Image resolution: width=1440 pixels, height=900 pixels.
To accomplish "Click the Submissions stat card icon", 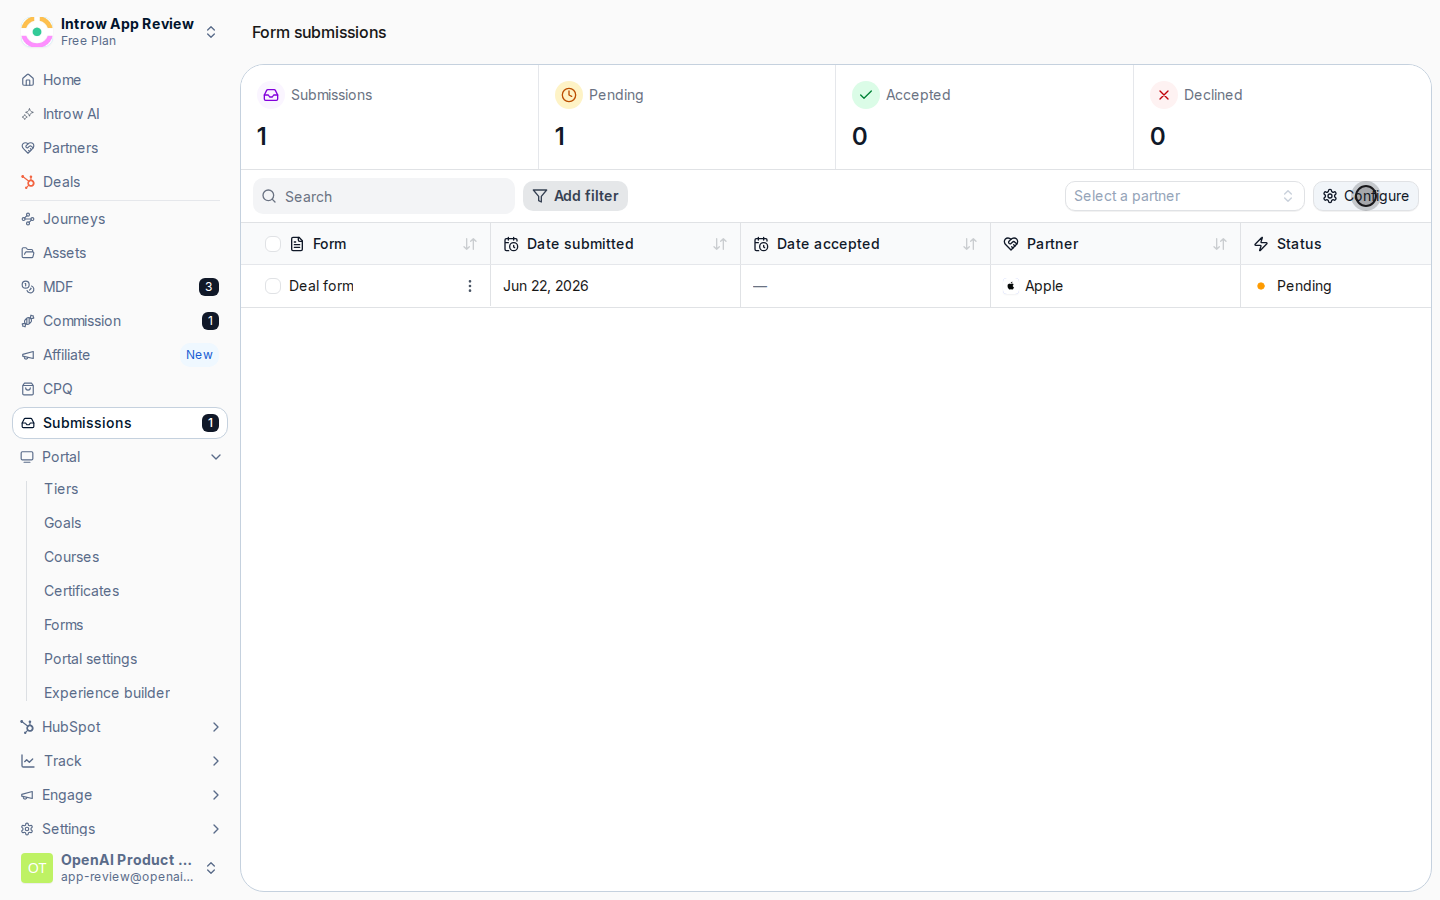I will [271, 95].
